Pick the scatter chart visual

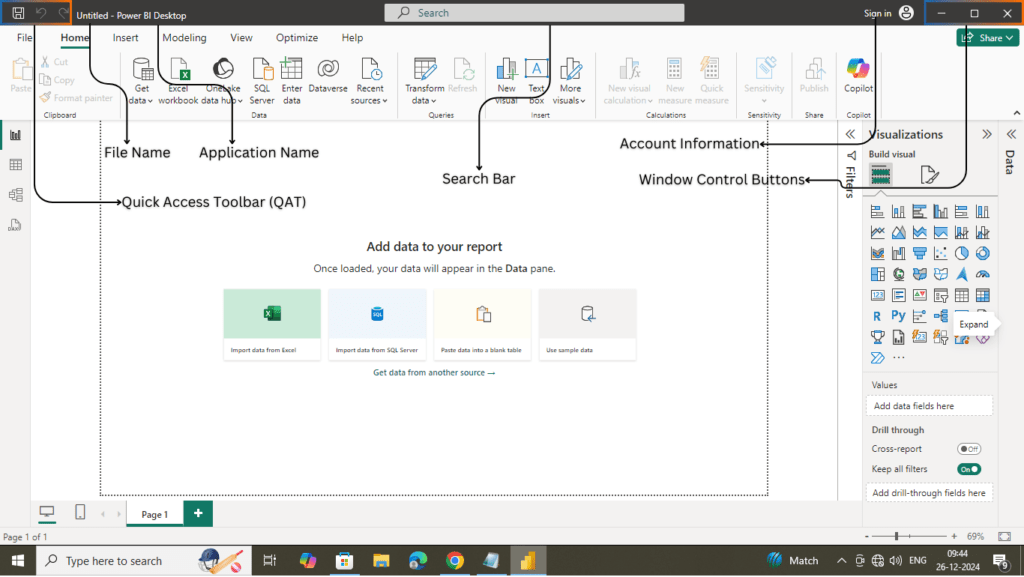pyautogui.click(x=940, y=253)
